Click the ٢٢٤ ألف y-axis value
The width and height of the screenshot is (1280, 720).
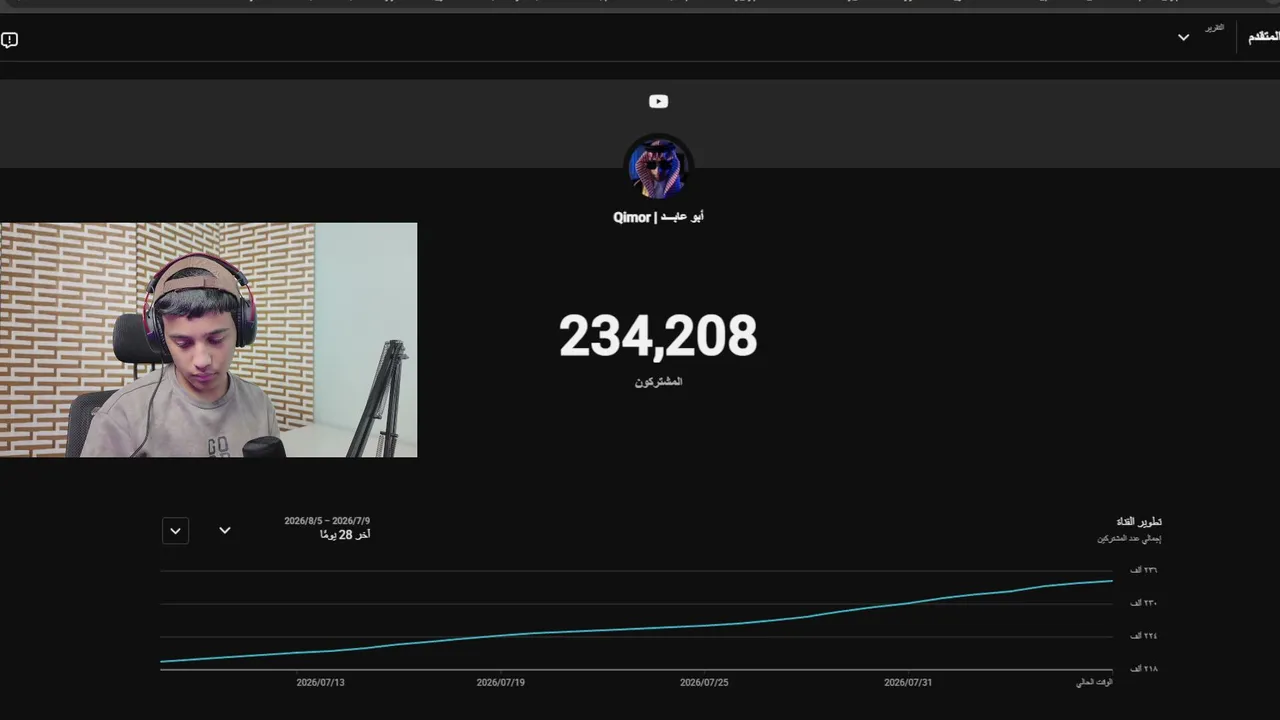(x=1144, y=636)
